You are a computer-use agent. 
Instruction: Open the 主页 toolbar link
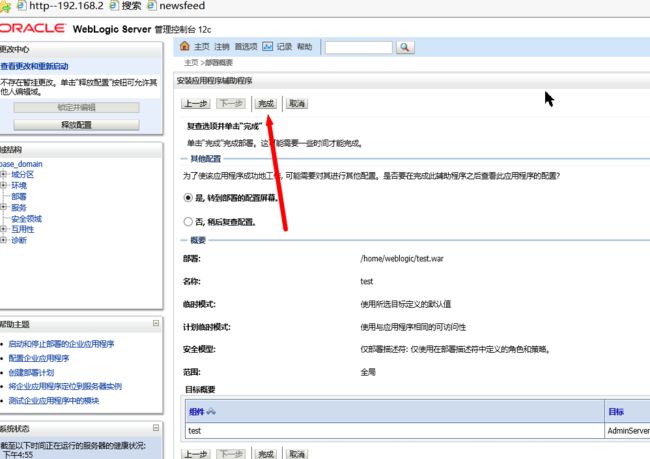(202, 47)
